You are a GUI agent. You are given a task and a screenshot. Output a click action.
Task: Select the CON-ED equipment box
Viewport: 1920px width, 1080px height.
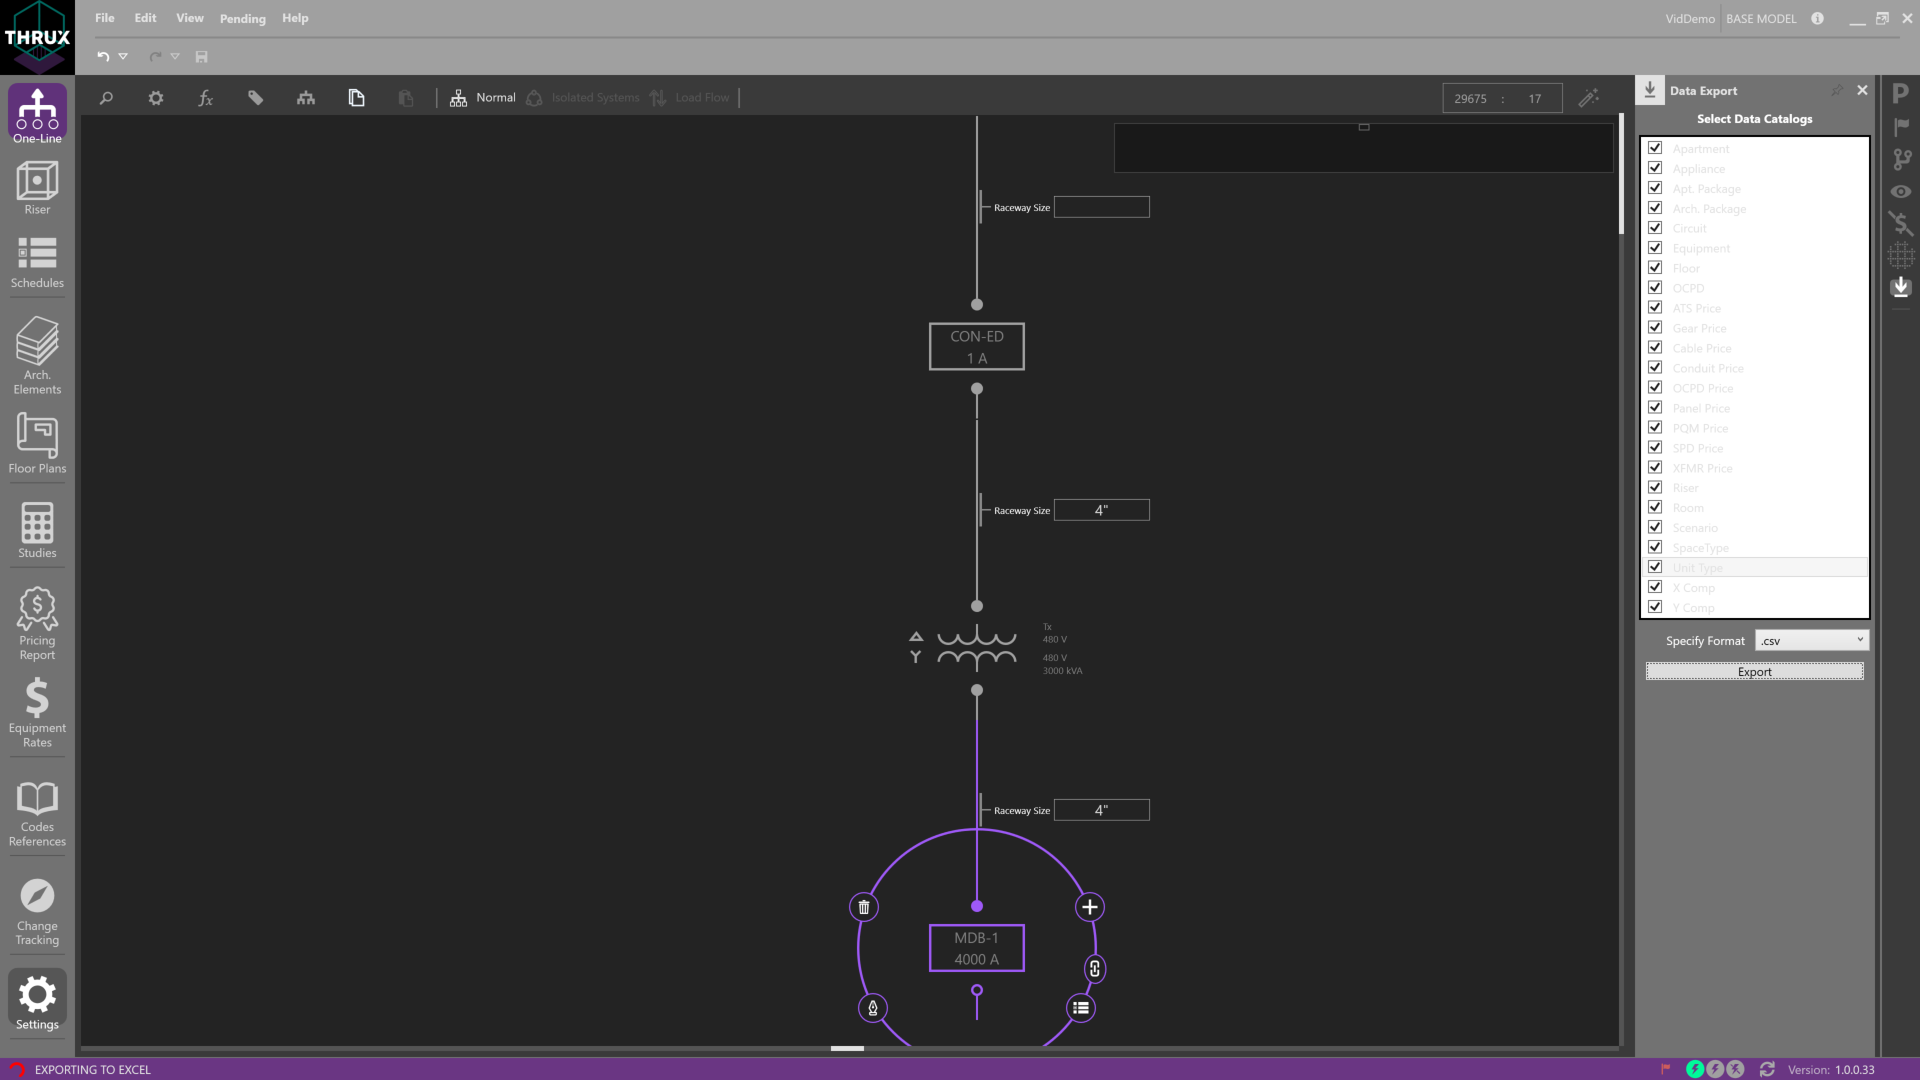click(976, 346)
